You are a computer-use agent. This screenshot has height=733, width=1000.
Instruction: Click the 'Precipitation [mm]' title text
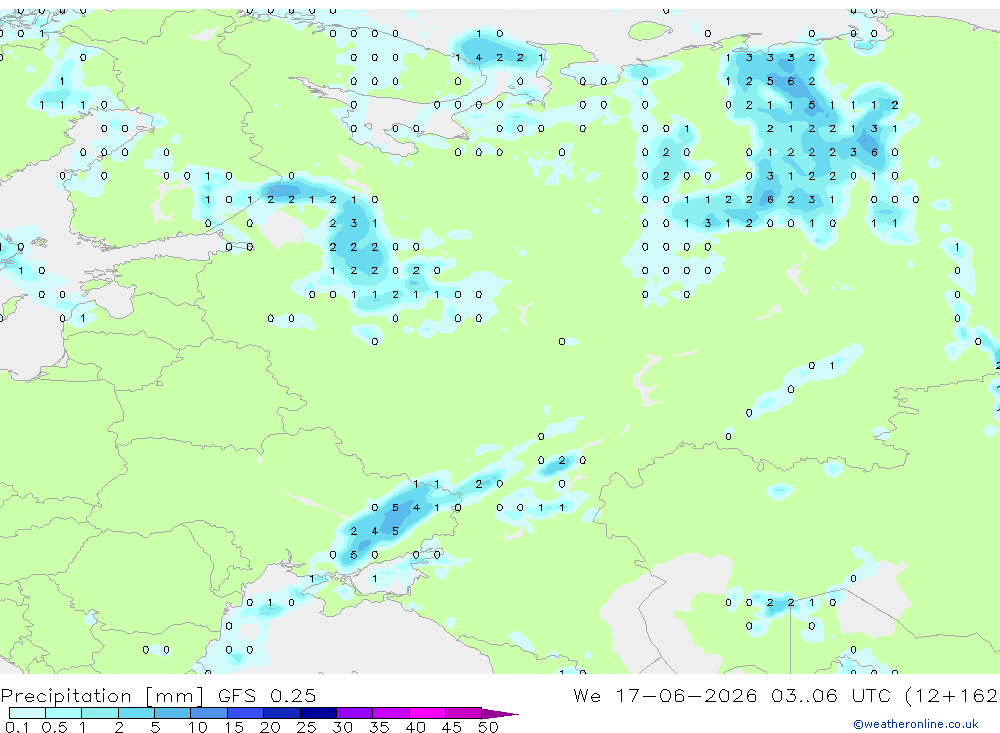click(x=102, y=696)
